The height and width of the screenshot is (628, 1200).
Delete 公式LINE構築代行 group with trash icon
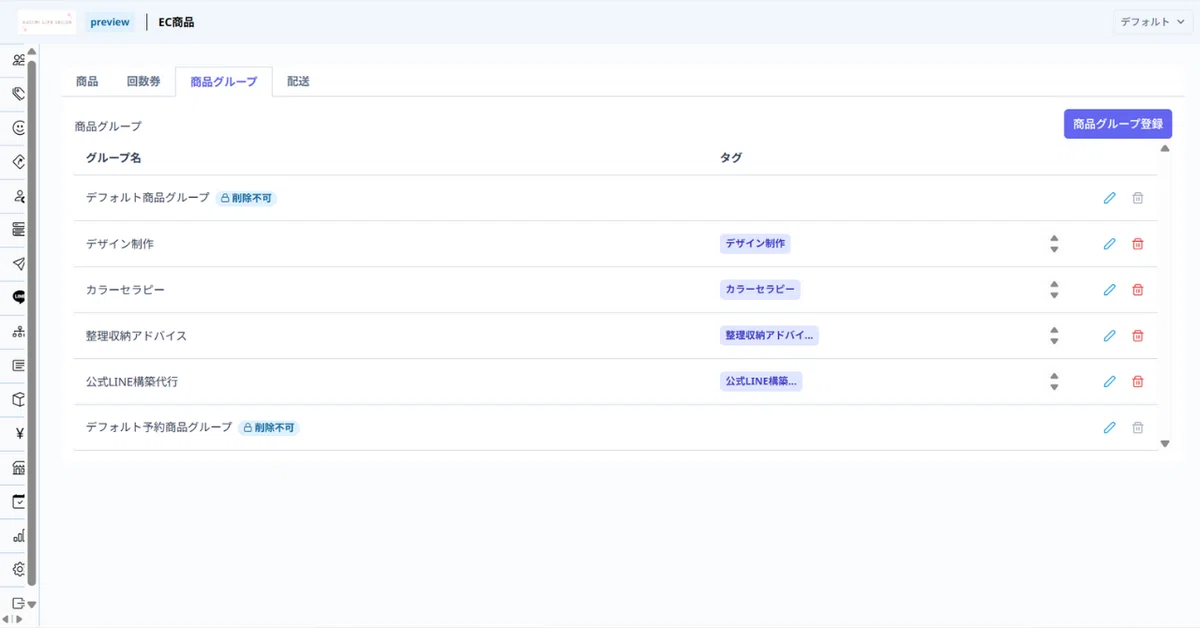click(x=1137, y=381)
